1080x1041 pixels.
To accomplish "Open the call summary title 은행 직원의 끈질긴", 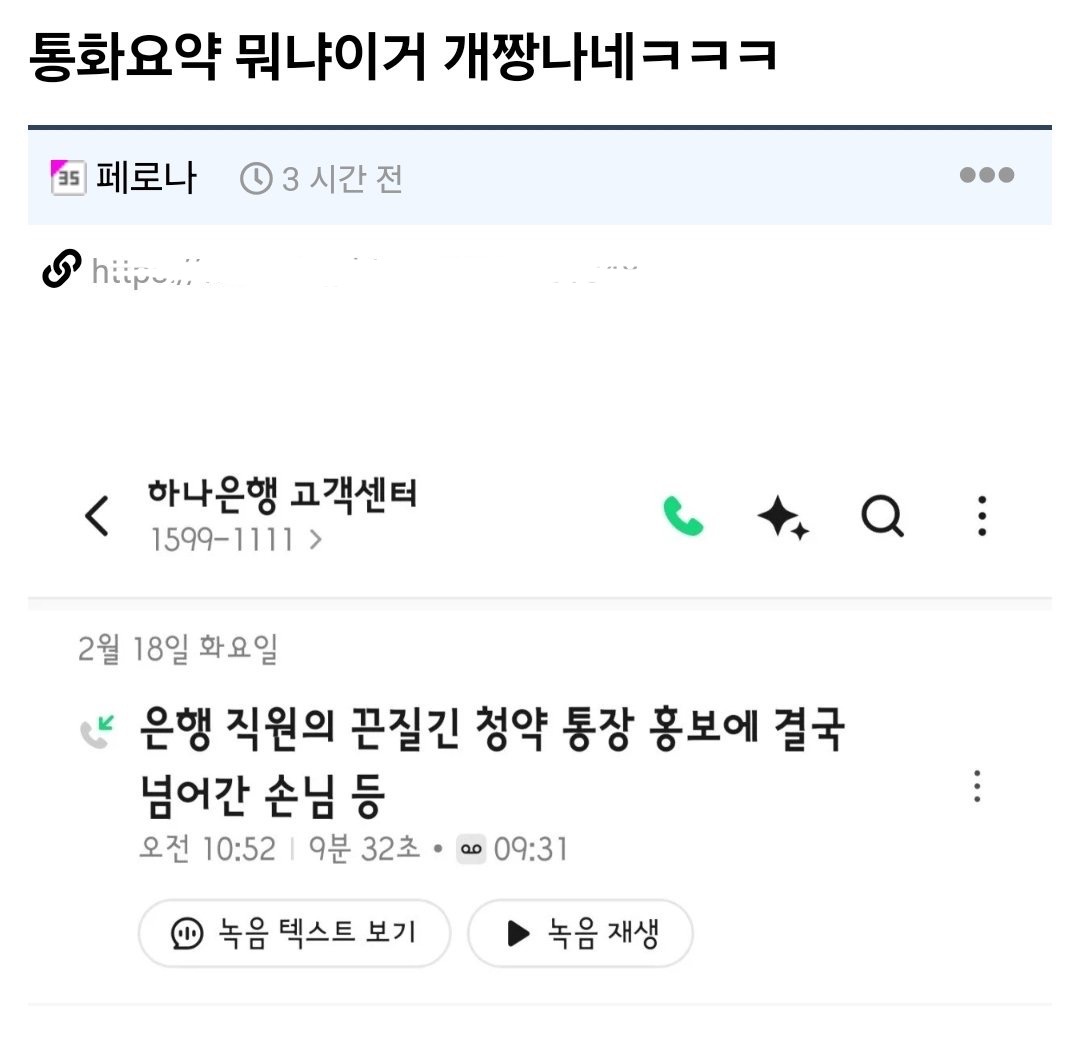I will point(492,761).
